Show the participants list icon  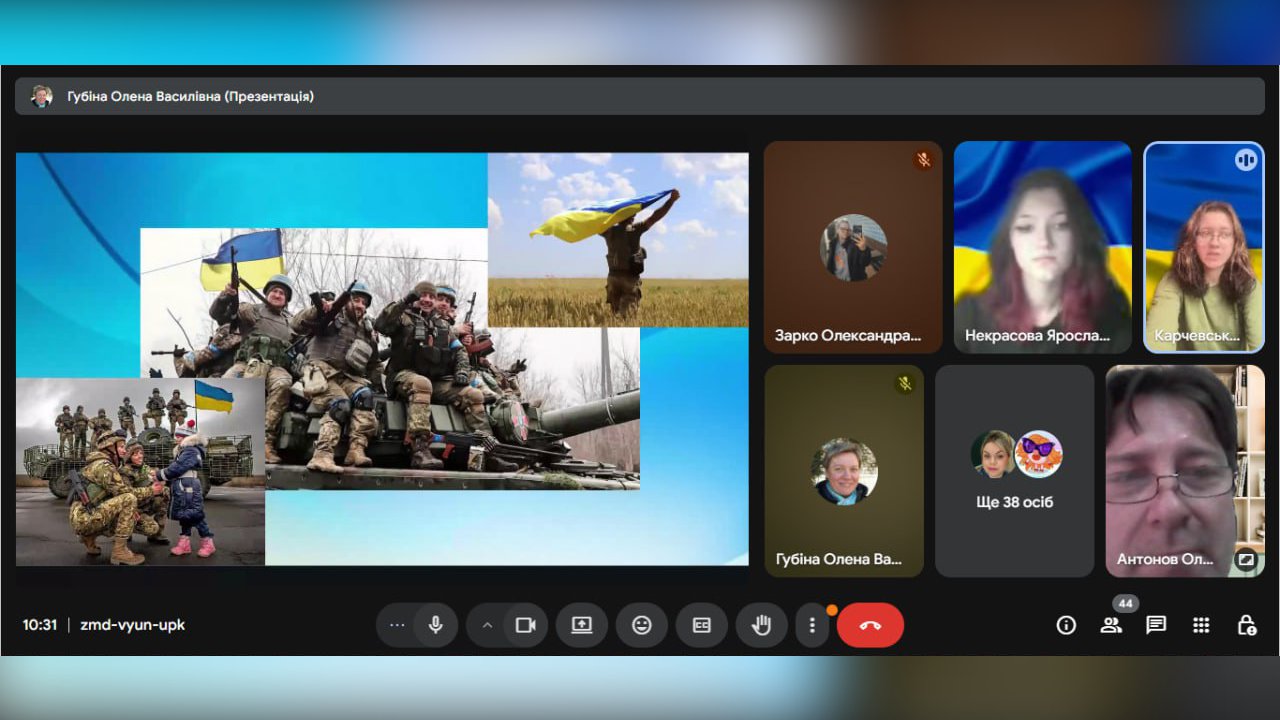click(1111, 625)
